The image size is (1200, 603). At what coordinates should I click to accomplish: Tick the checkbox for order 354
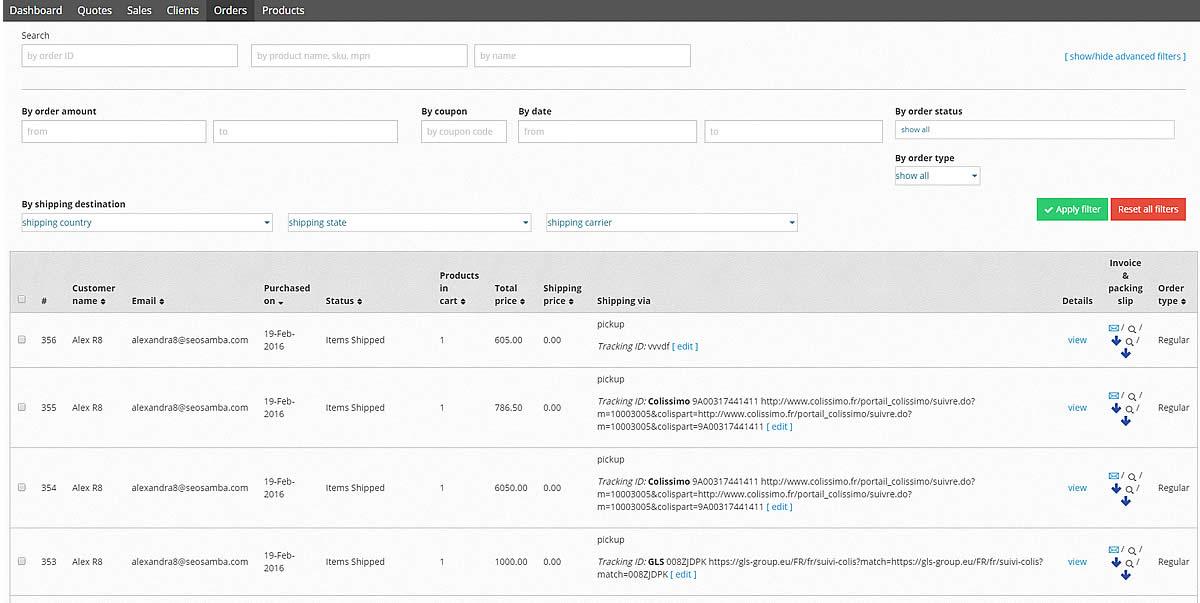(22, 488)
